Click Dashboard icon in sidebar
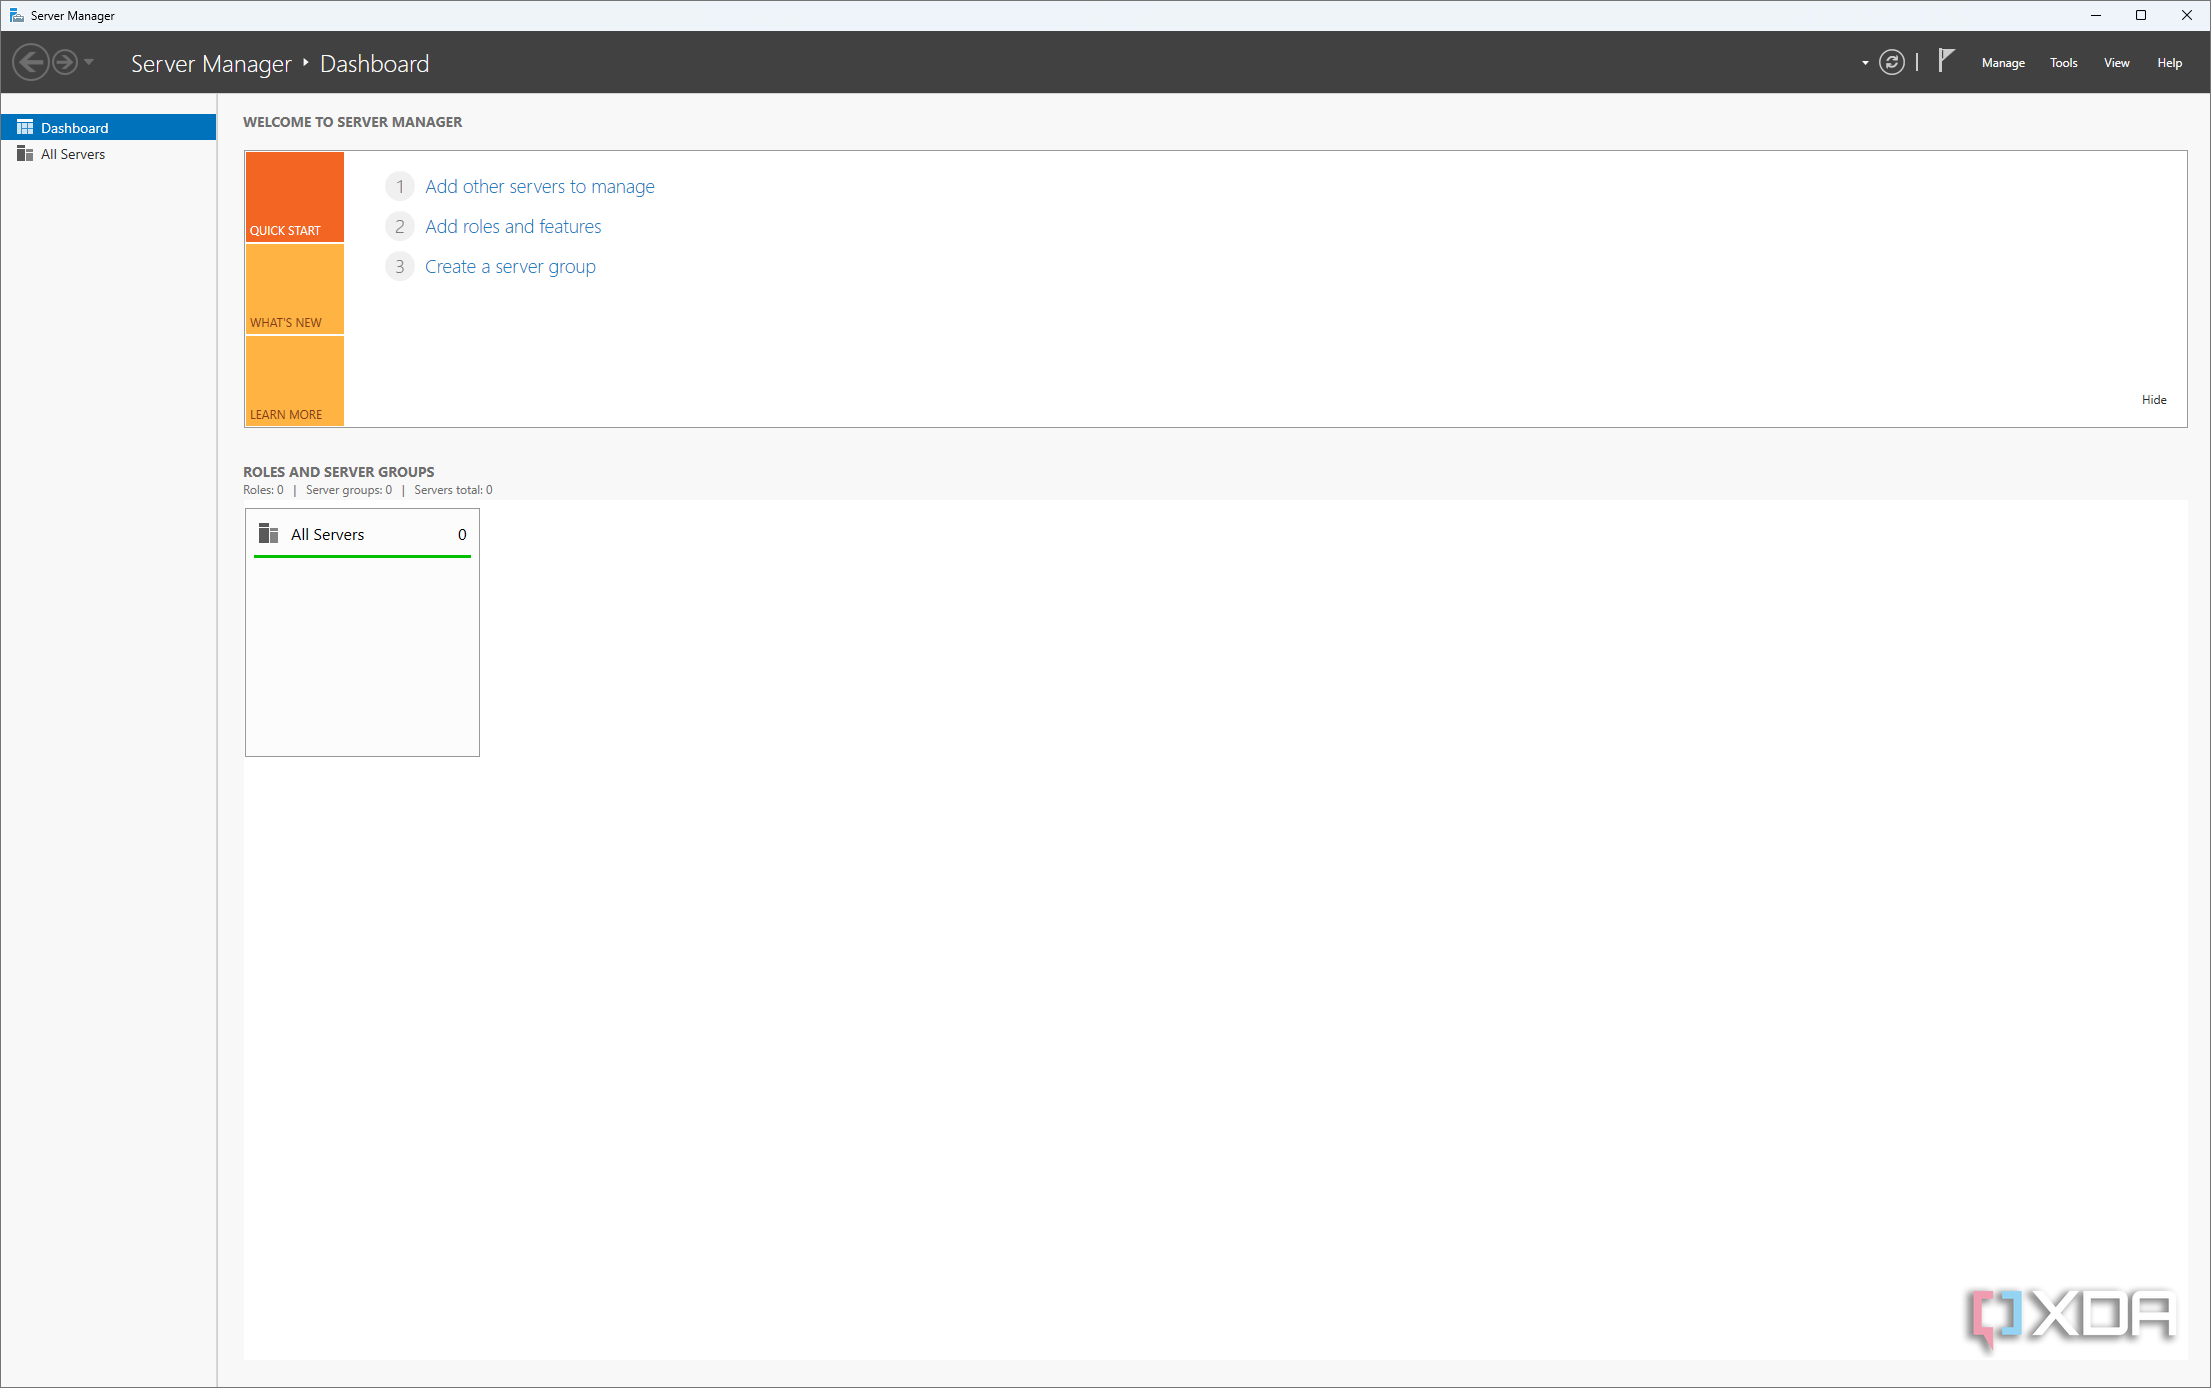The height and width of the screenshot is (1388, 2211). (x=25, y=128)
